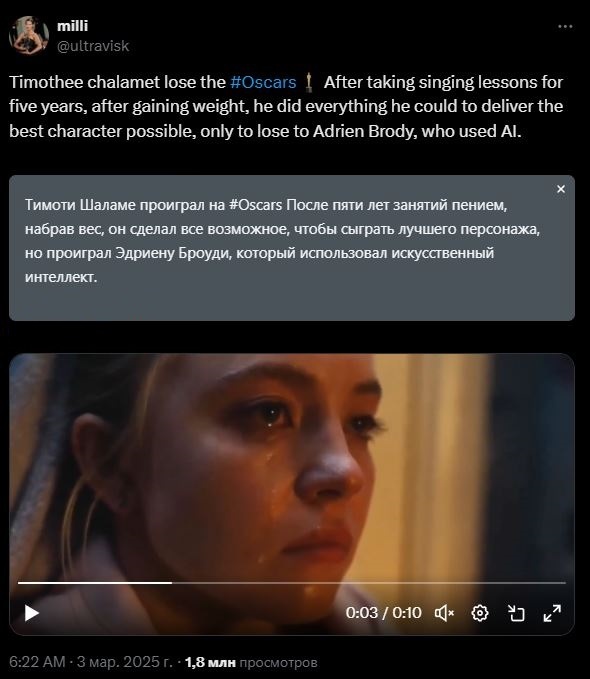The width and height of the screenshot is (590, 679).
Task: Close the Russian translation box
Action: click(x=561, y=189)
